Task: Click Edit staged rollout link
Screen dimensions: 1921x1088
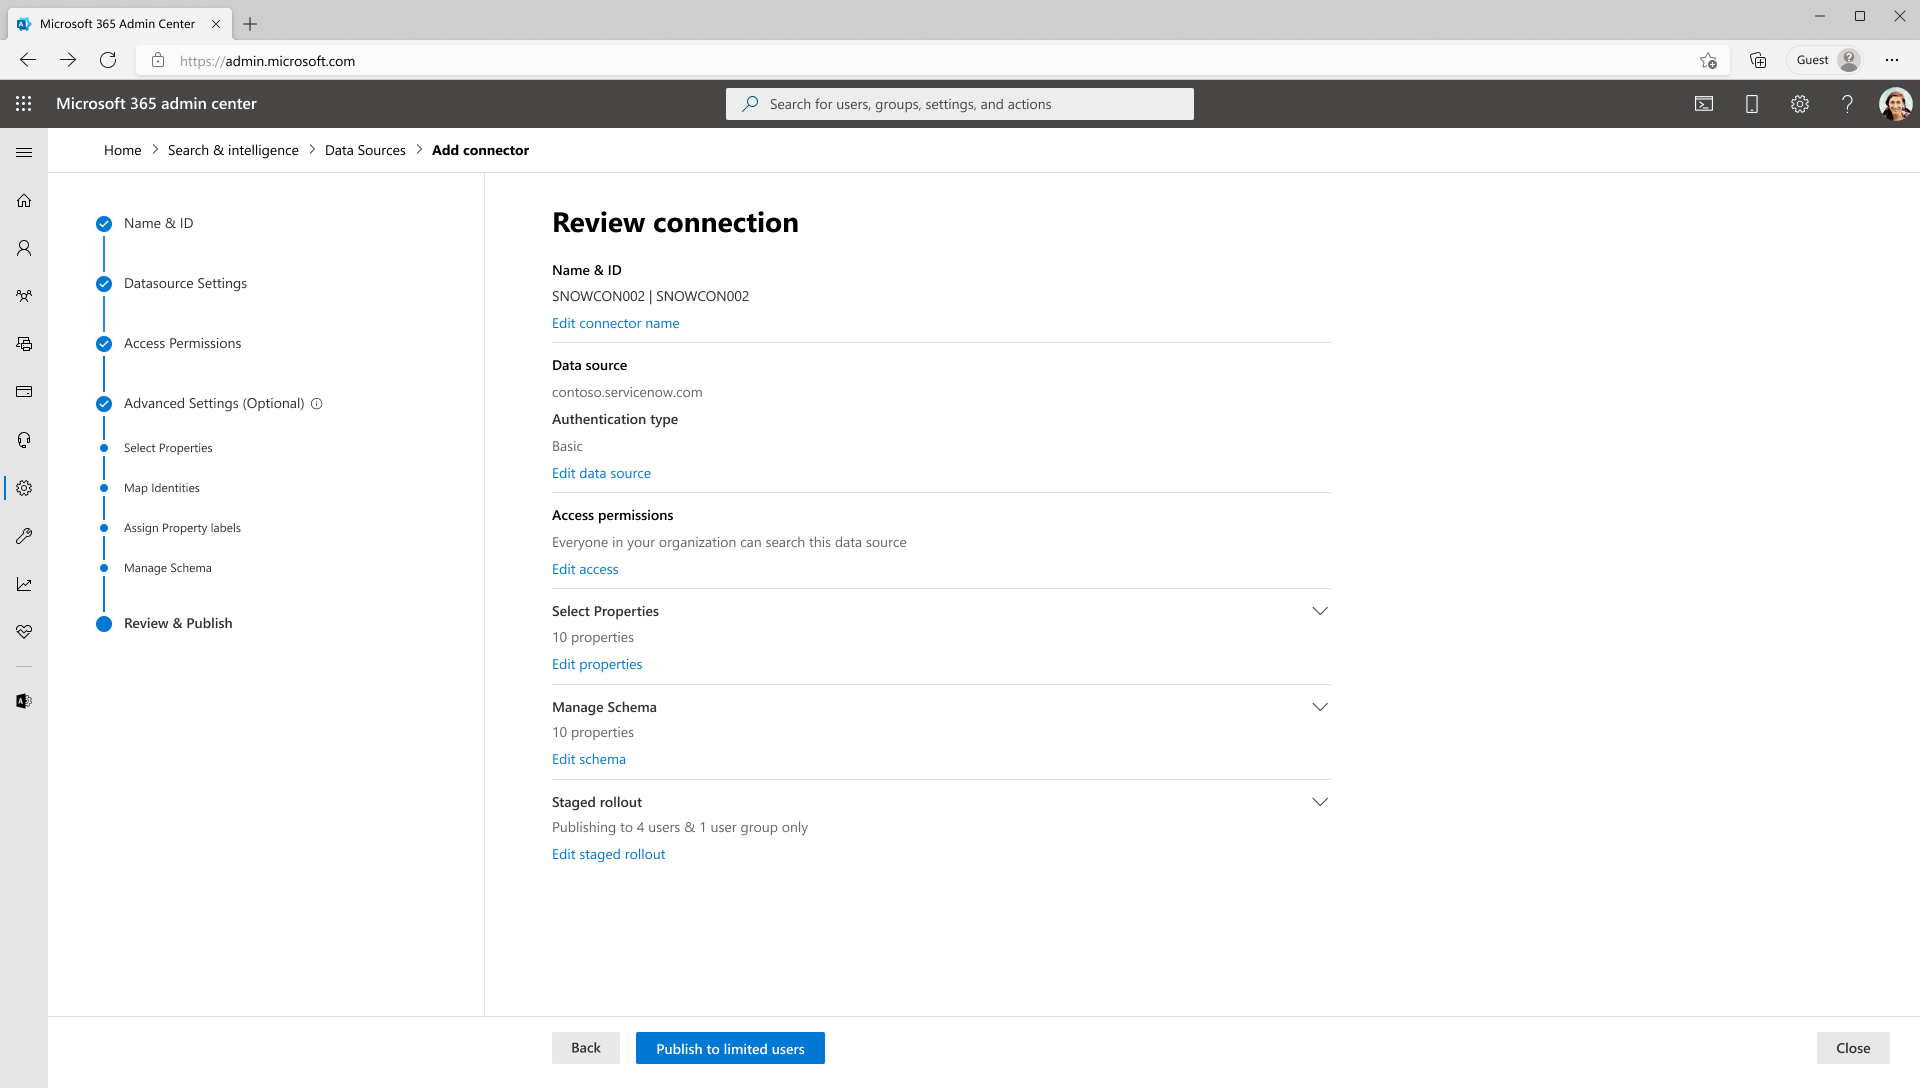Action: coord(608,853)
